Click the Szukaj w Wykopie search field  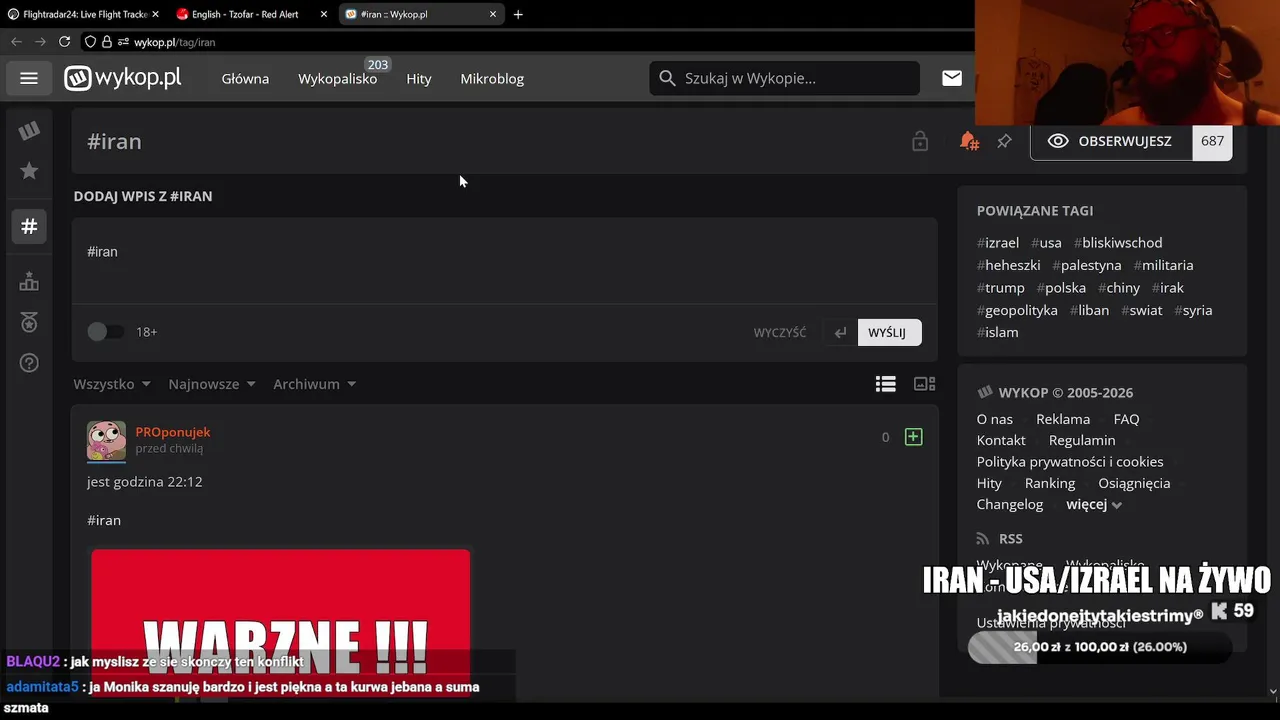click(x=785, y=78)
